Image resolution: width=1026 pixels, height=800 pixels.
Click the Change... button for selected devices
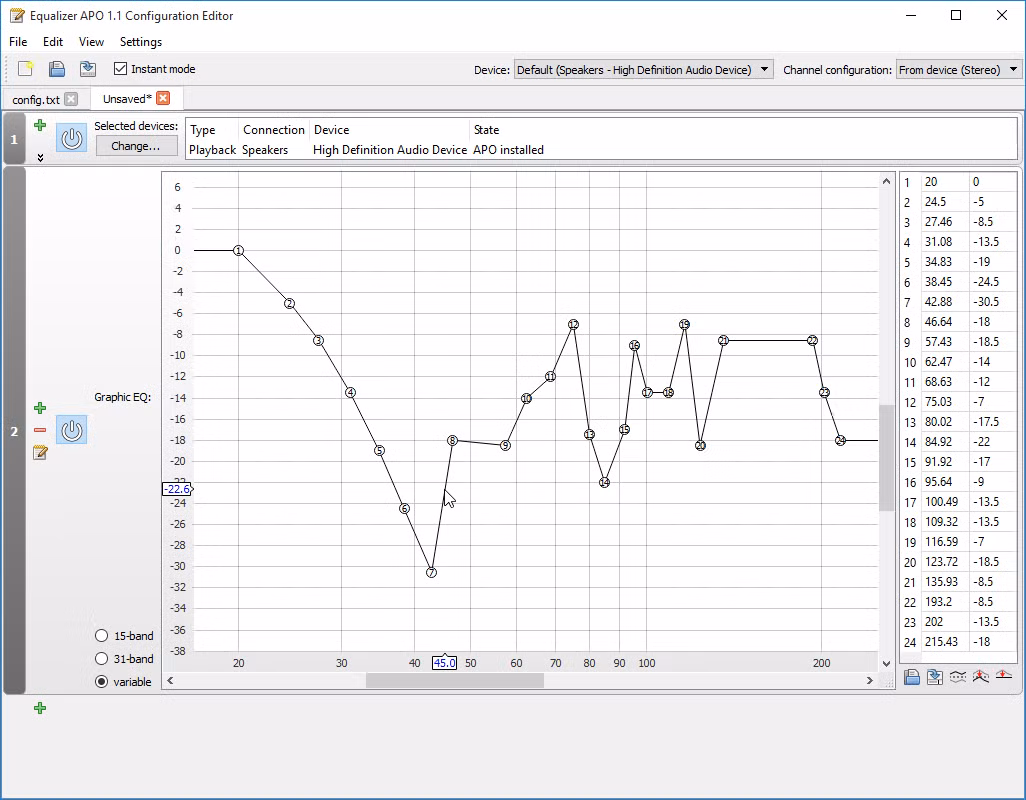(135, 146)
